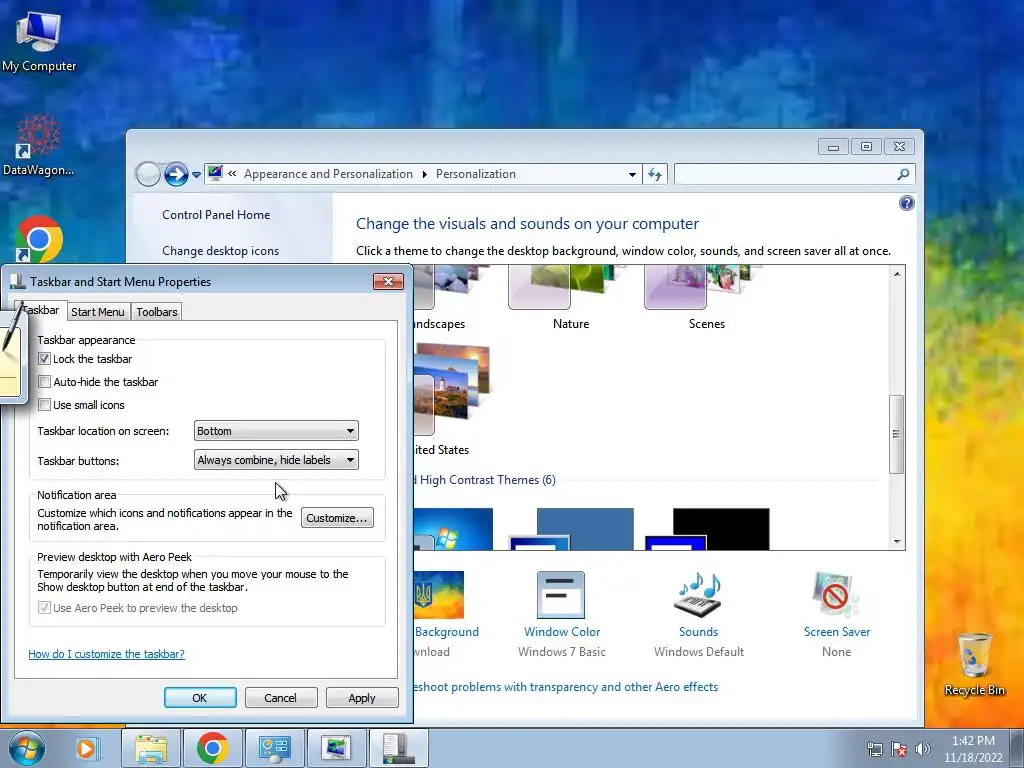The width and height of the screenshot is (1024, 768).
Task: Enable Use small icons checkbox
Action: (44, 405)
